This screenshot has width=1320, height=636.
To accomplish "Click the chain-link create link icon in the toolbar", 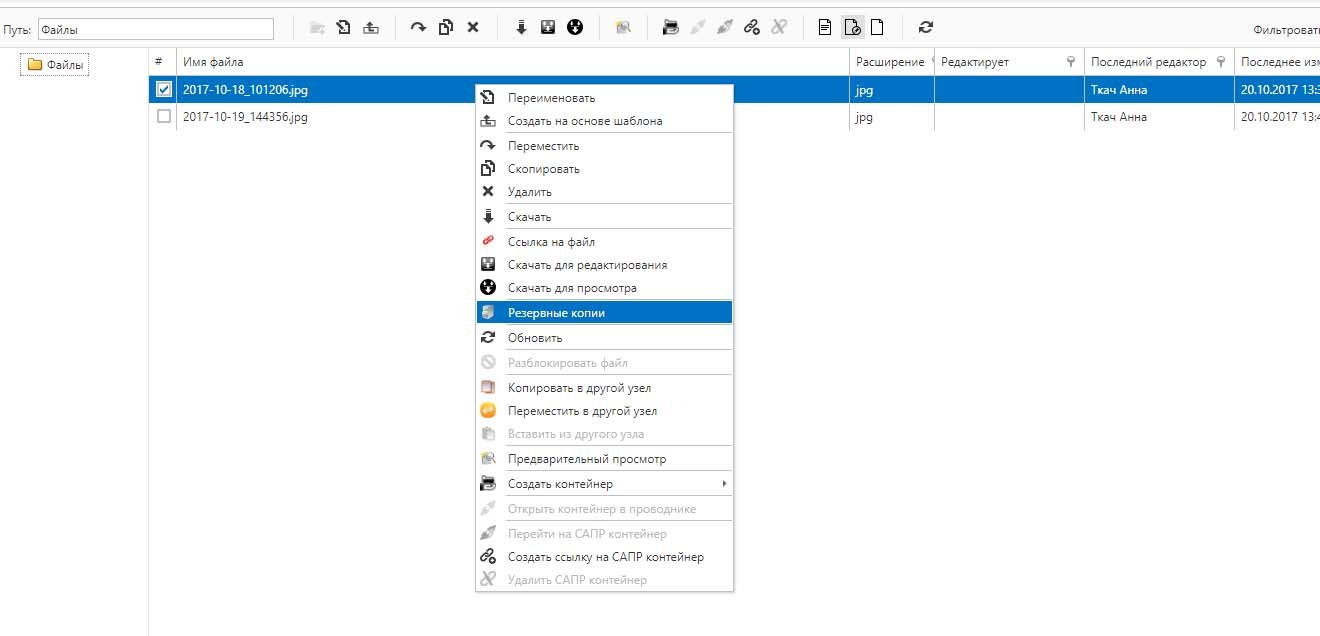I will (752, 28).
